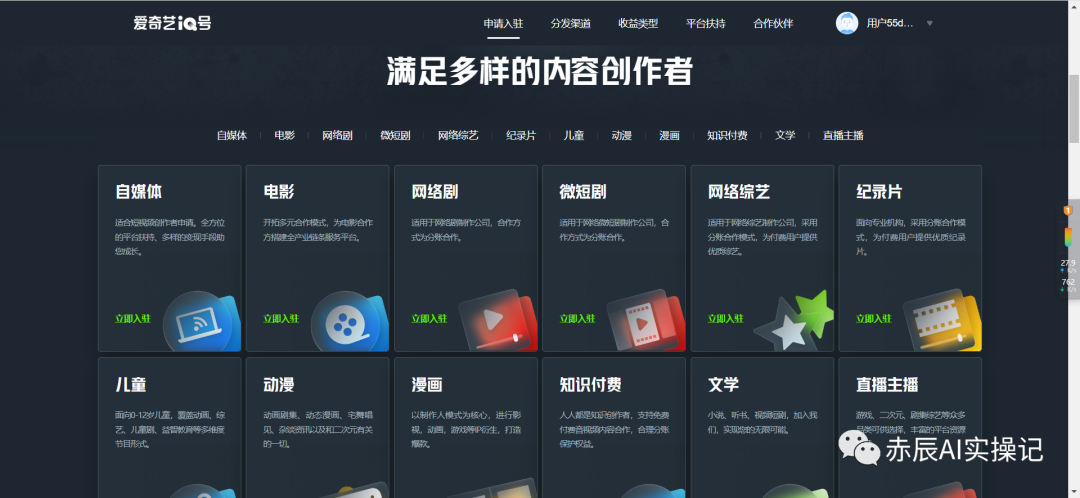Click the 儿童 card title
This screenshot has width=1080, height=498.
coord(131,384)
